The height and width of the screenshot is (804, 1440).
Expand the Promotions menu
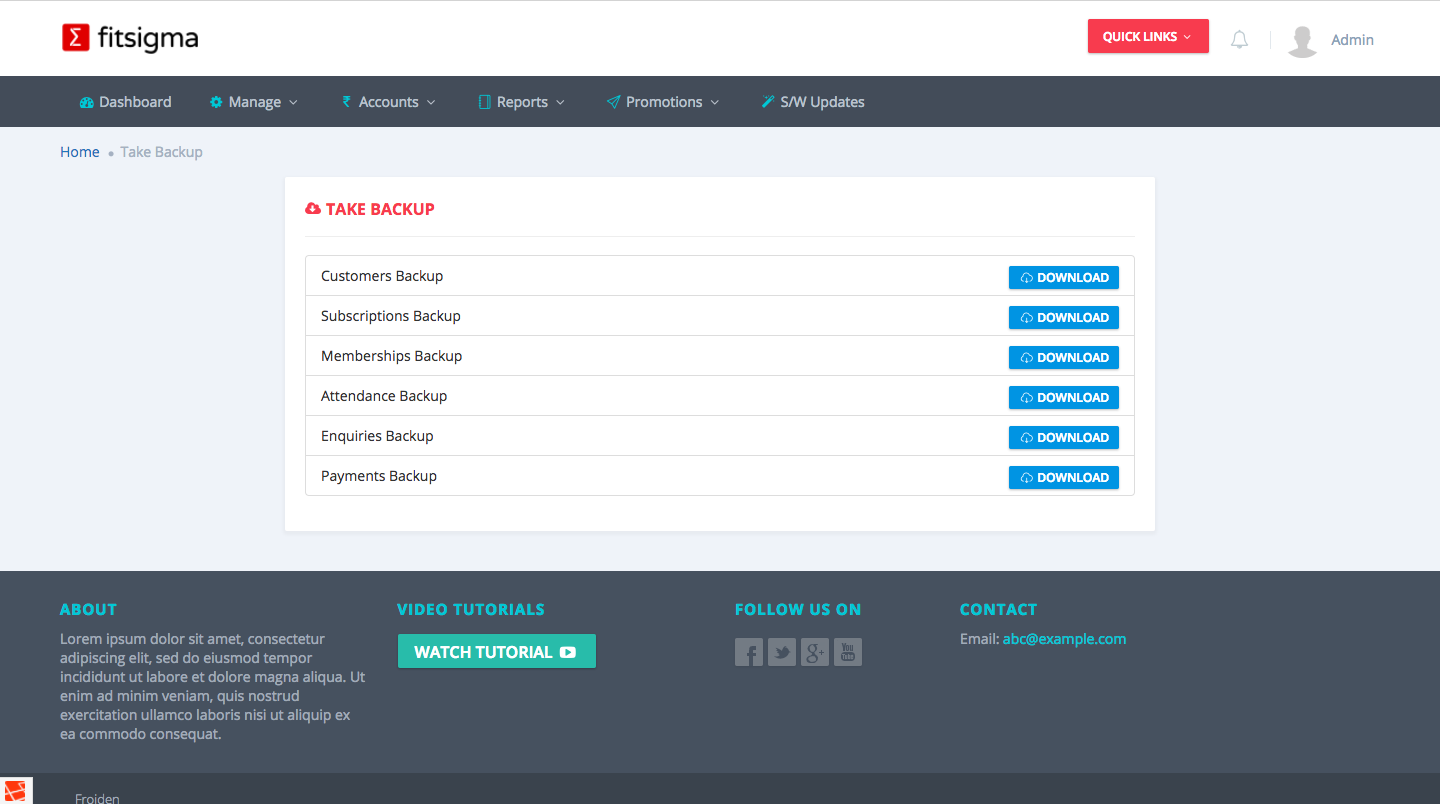pos(663,102)
